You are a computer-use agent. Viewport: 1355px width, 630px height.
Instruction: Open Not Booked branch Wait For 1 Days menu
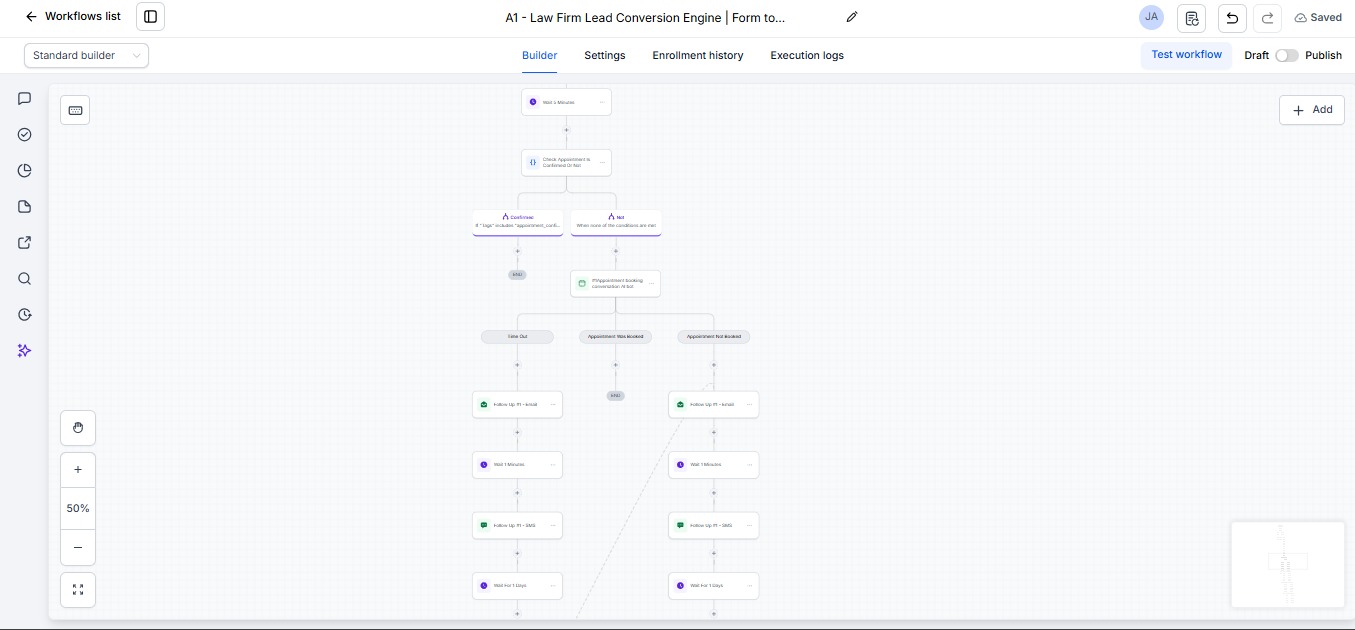[749, 586]
